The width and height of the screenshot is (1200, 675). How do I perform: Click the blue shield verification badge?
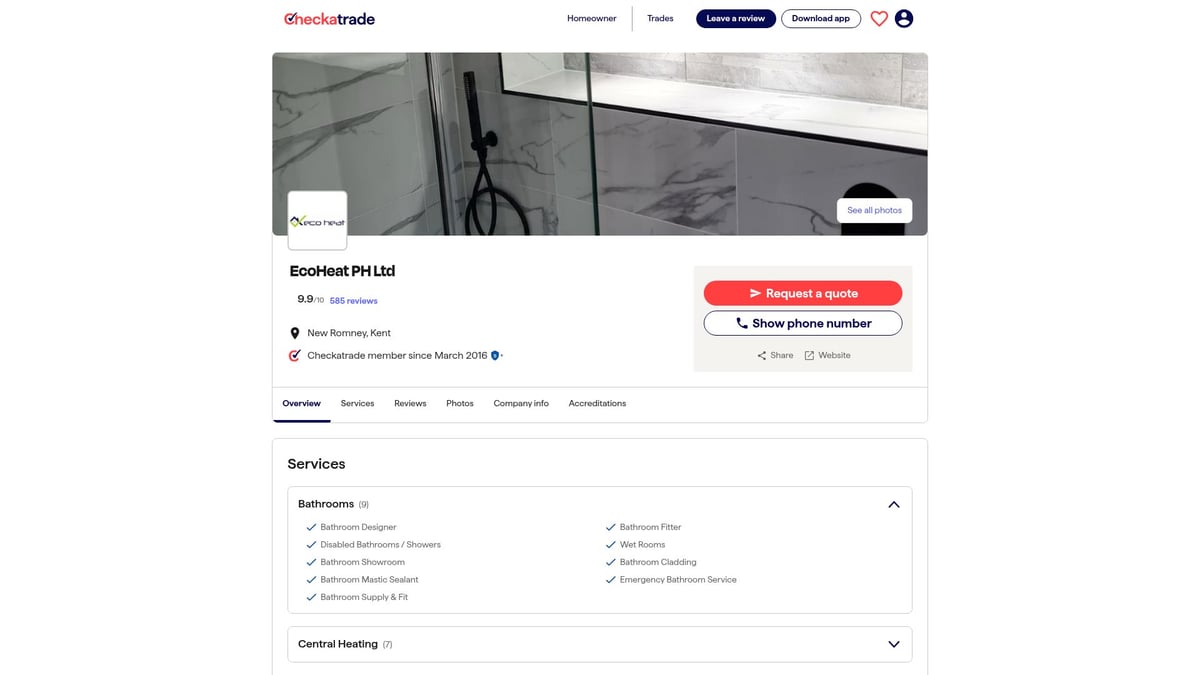click(495, 355)
